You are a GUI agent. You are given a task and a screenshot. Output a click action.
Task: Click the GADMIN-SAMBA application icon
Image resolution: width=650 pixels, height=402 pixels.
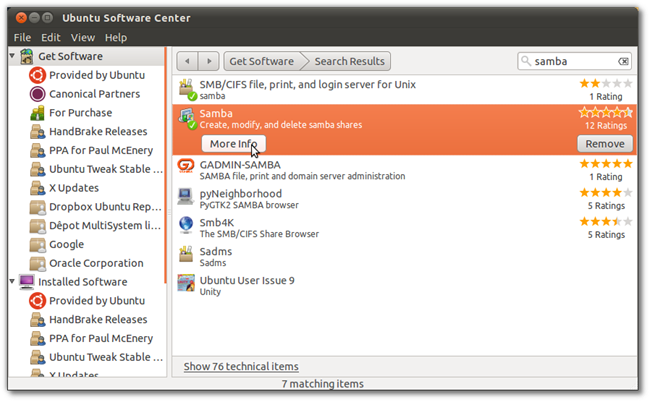185,167
